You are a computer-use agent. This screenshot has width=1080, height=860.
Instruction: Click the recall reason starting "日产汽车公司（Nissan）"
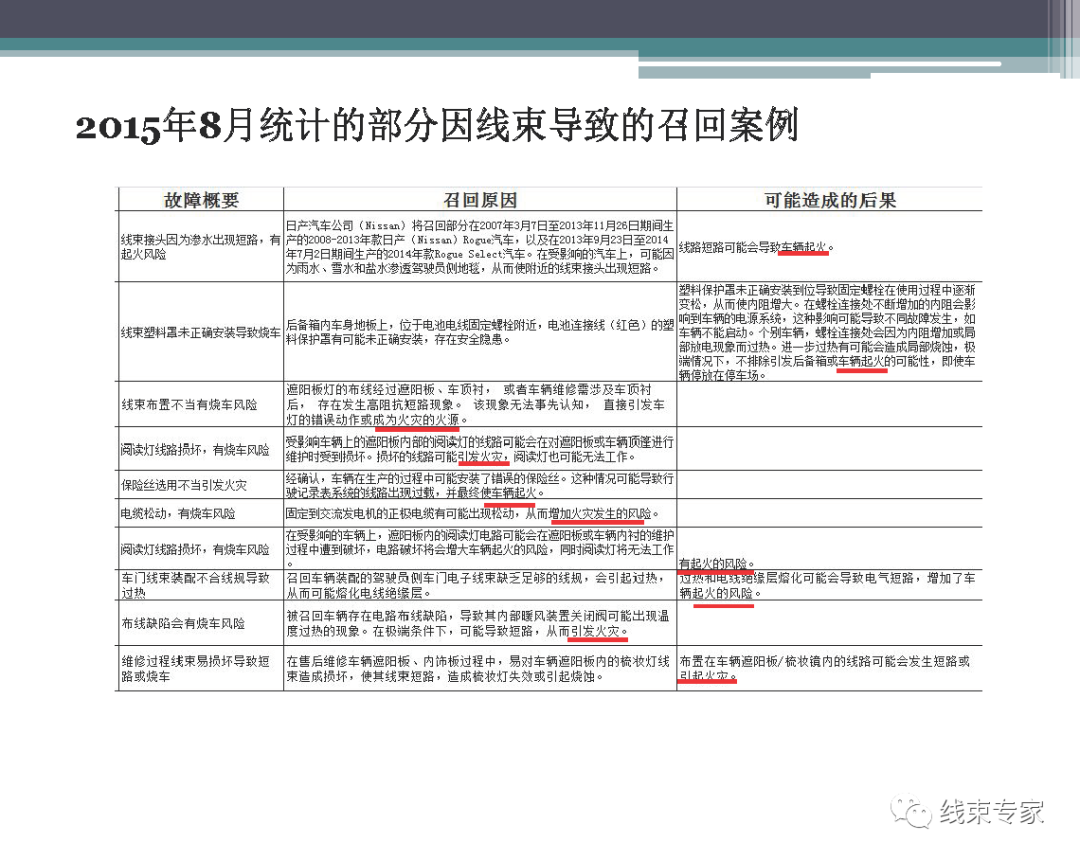coord(480,247)
